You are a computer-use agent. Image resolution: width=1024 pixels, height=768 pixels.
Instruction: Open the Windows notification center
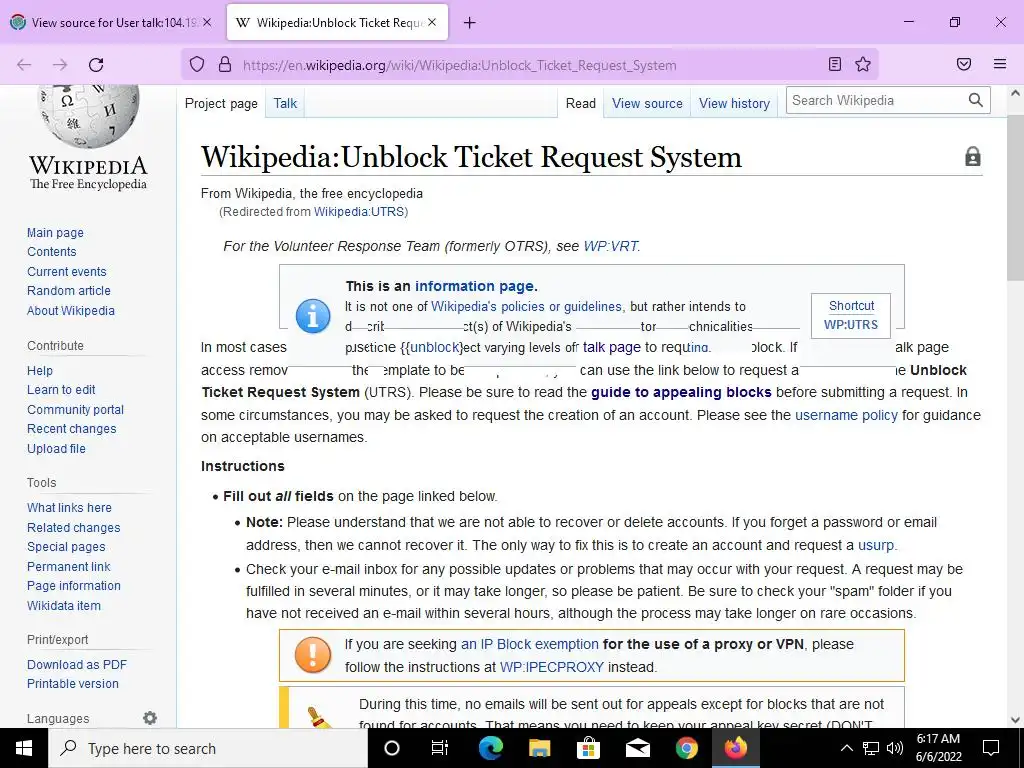click(991, 748)
